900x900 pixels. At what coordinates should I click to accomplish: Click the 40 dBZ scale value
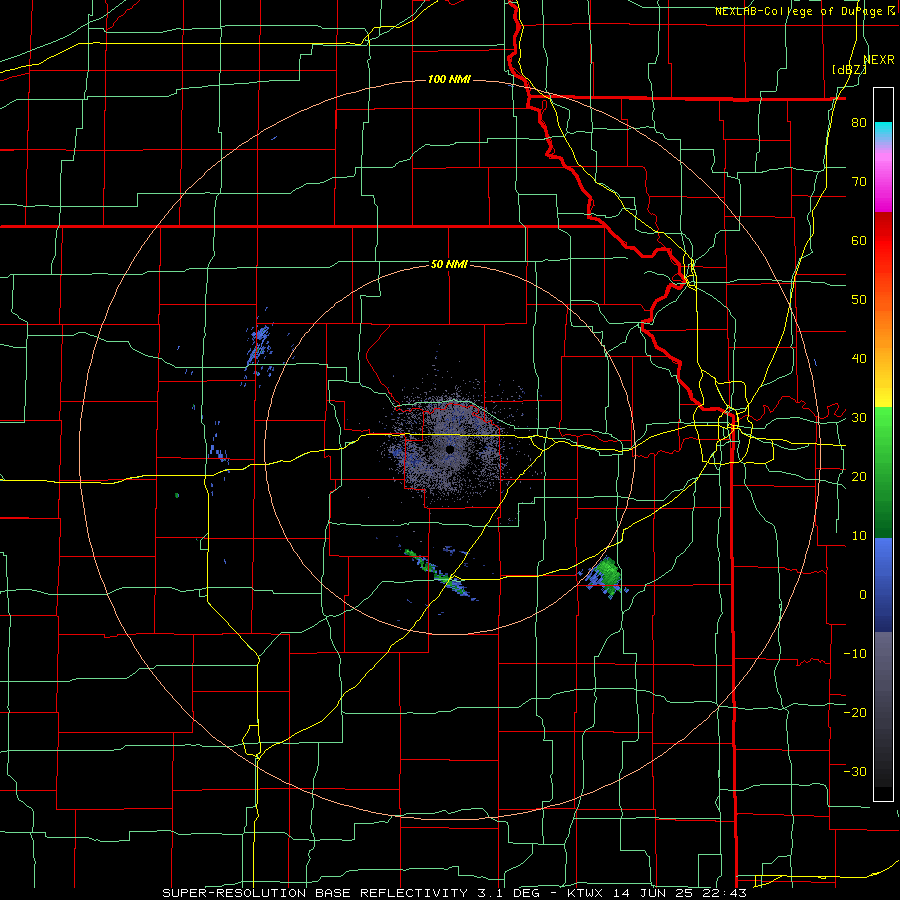pyautogui.click(x=859, y=359)
